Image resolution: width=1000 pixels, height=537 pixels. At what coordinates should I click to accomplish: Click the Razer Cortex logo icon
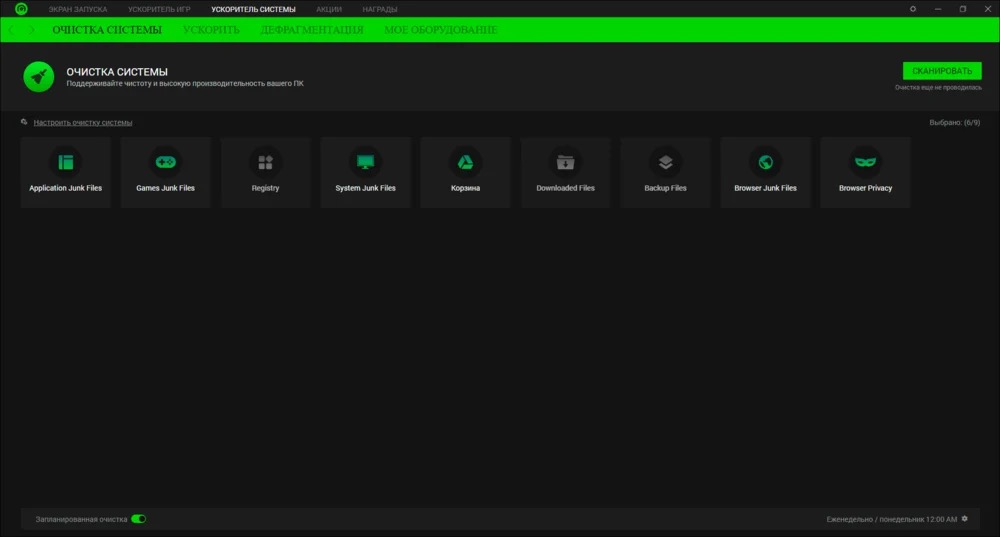coord(21,9)
